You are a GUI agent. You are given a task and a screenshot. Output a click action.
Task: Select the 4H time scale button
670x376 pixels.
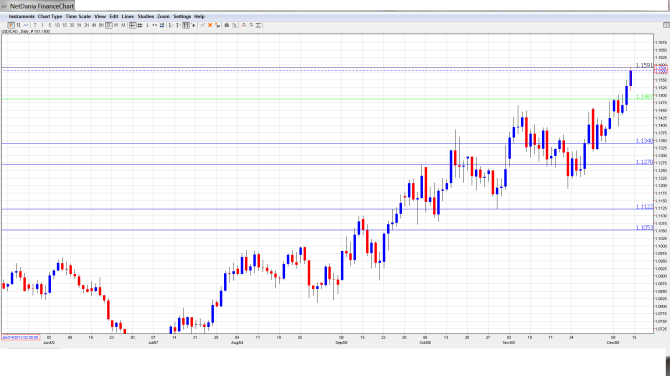coord(94,25)
